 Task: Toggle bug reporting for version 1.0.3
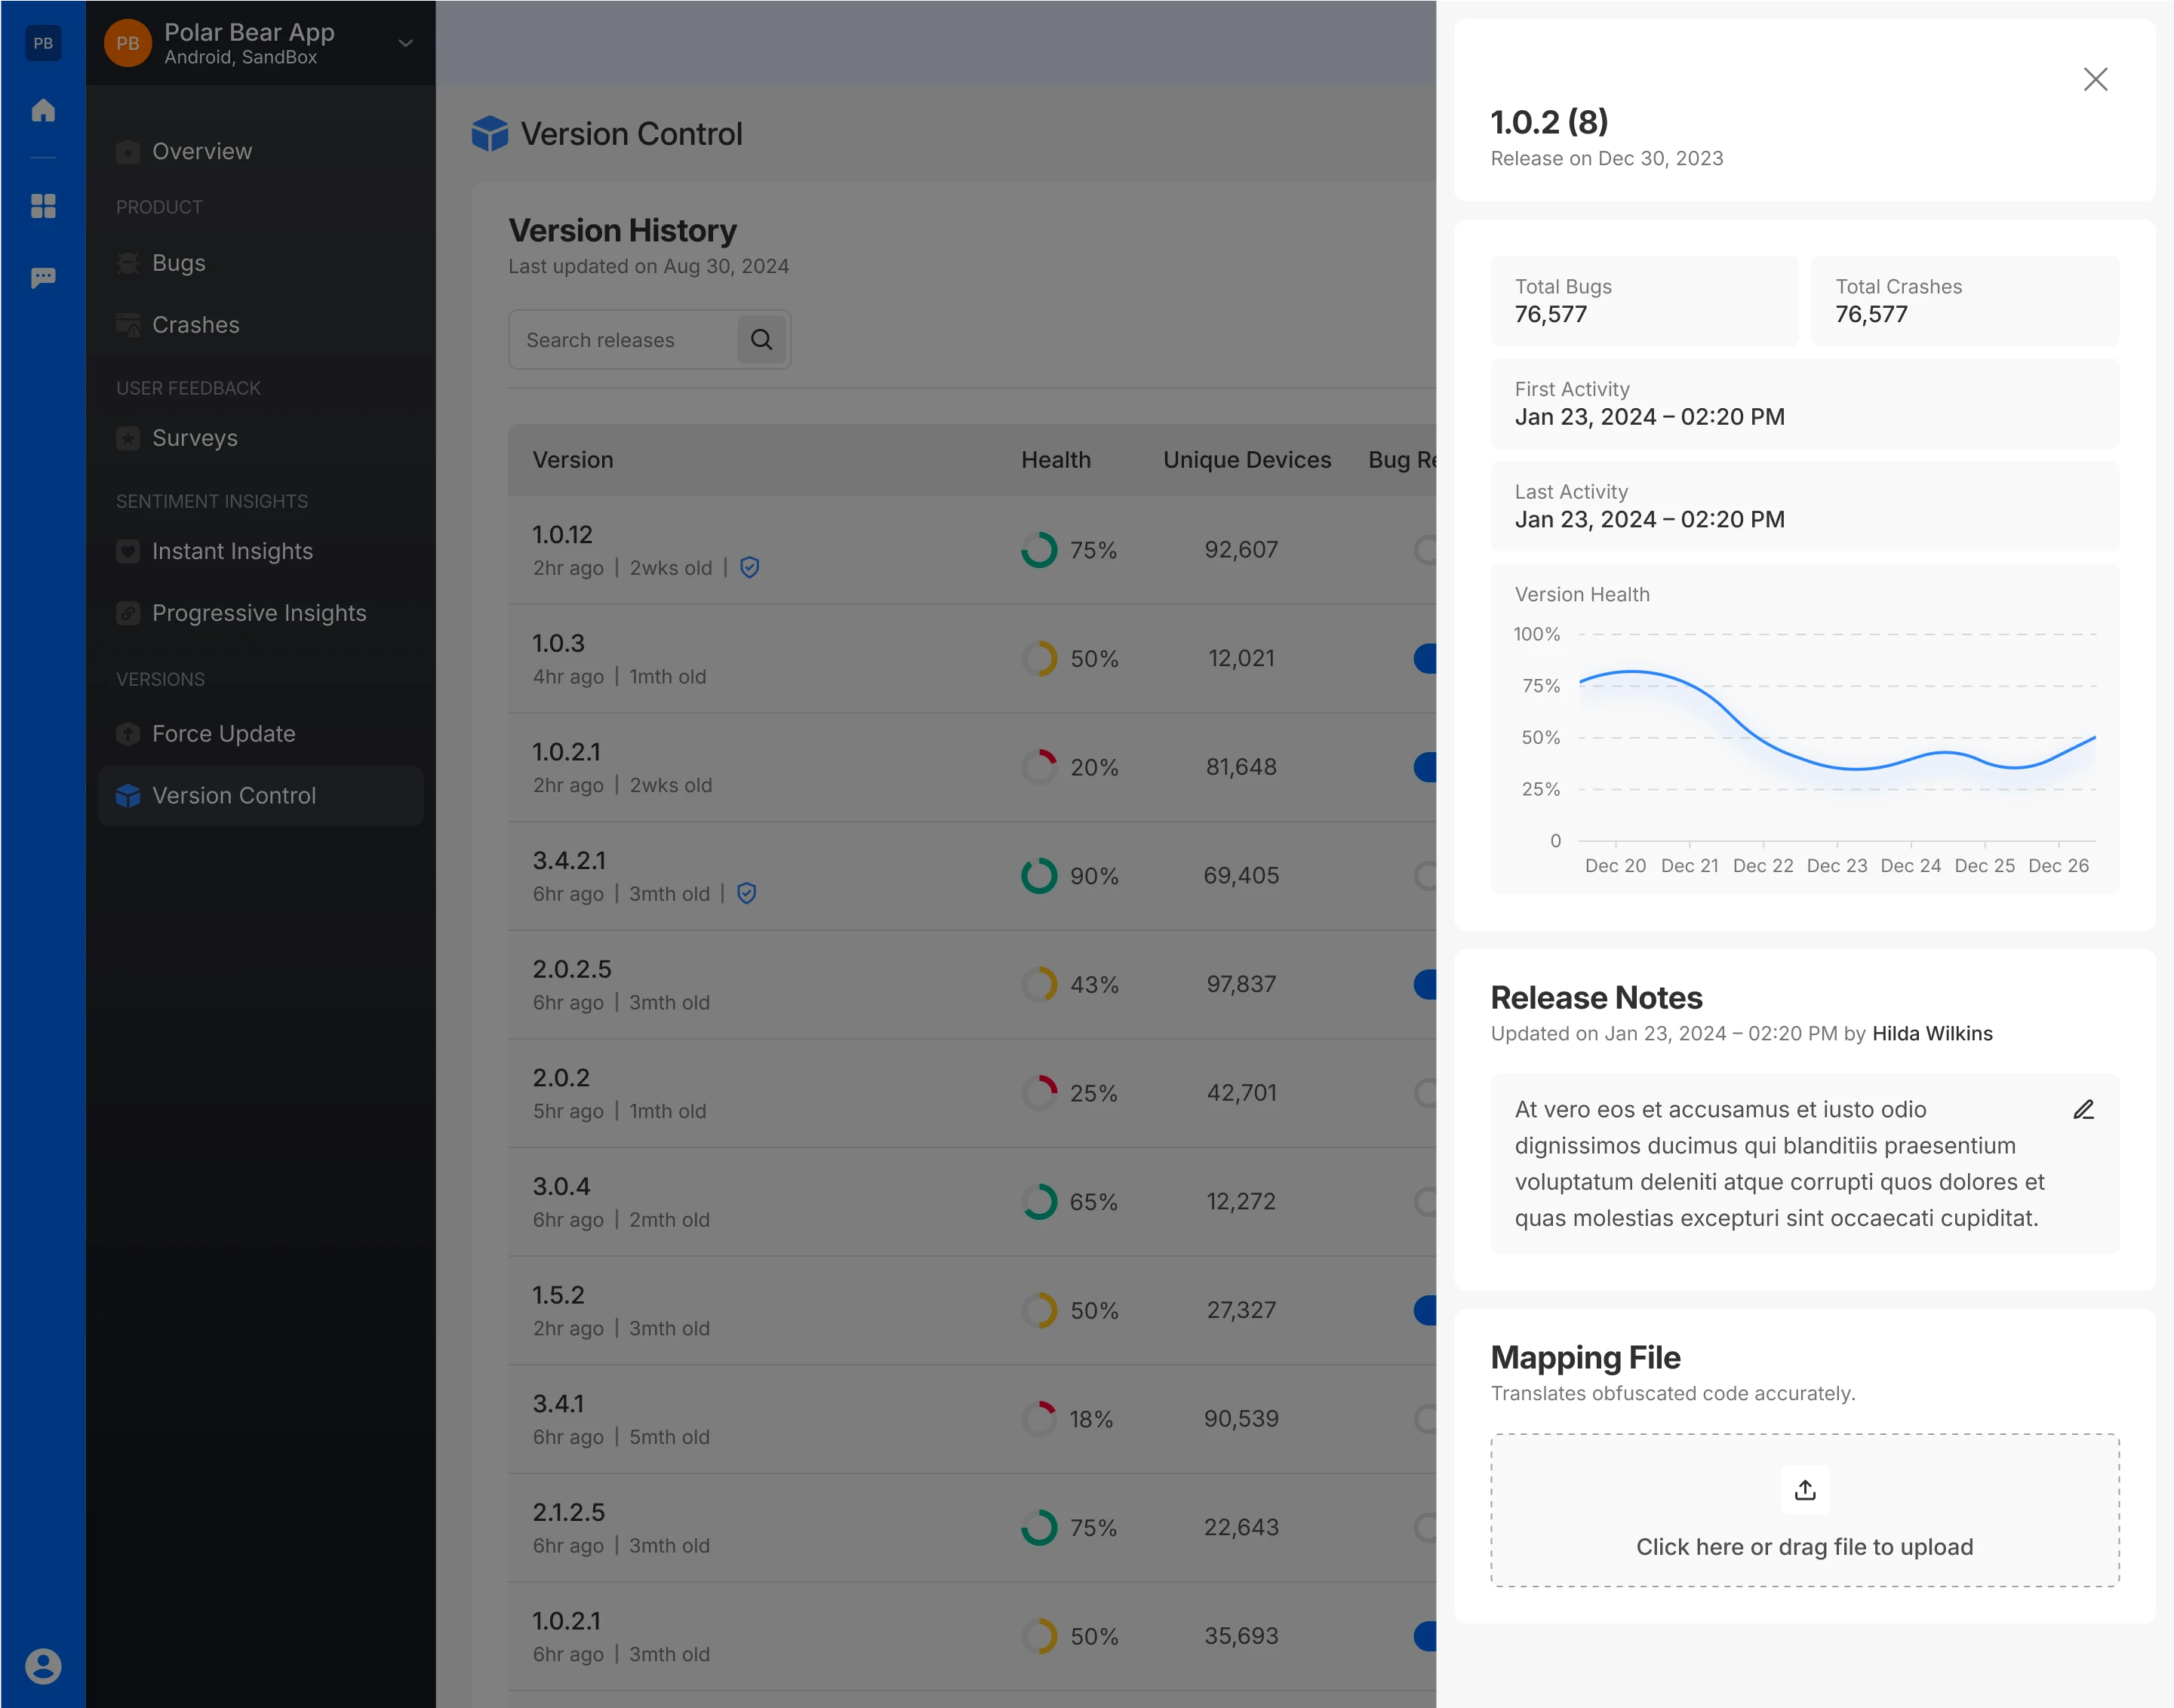pyautogui.click(x=1426, y=658)
